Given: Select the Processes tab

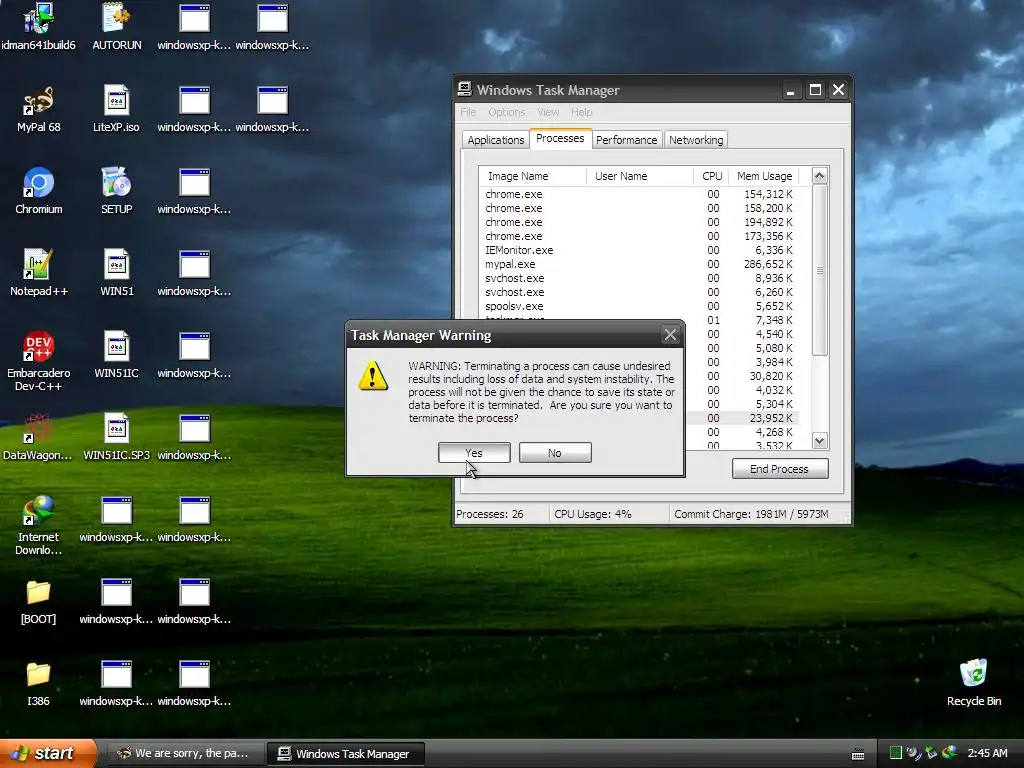Looking at the screenshot, I should coord(560,138).
